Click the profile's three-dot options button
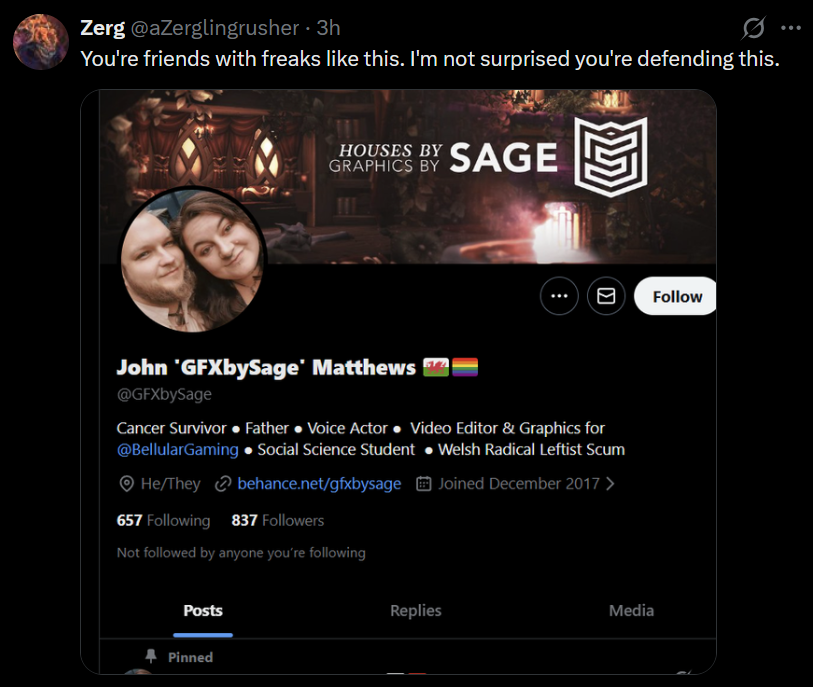The image size is (813, 687). pyautogui.click(x=559, y=296)
